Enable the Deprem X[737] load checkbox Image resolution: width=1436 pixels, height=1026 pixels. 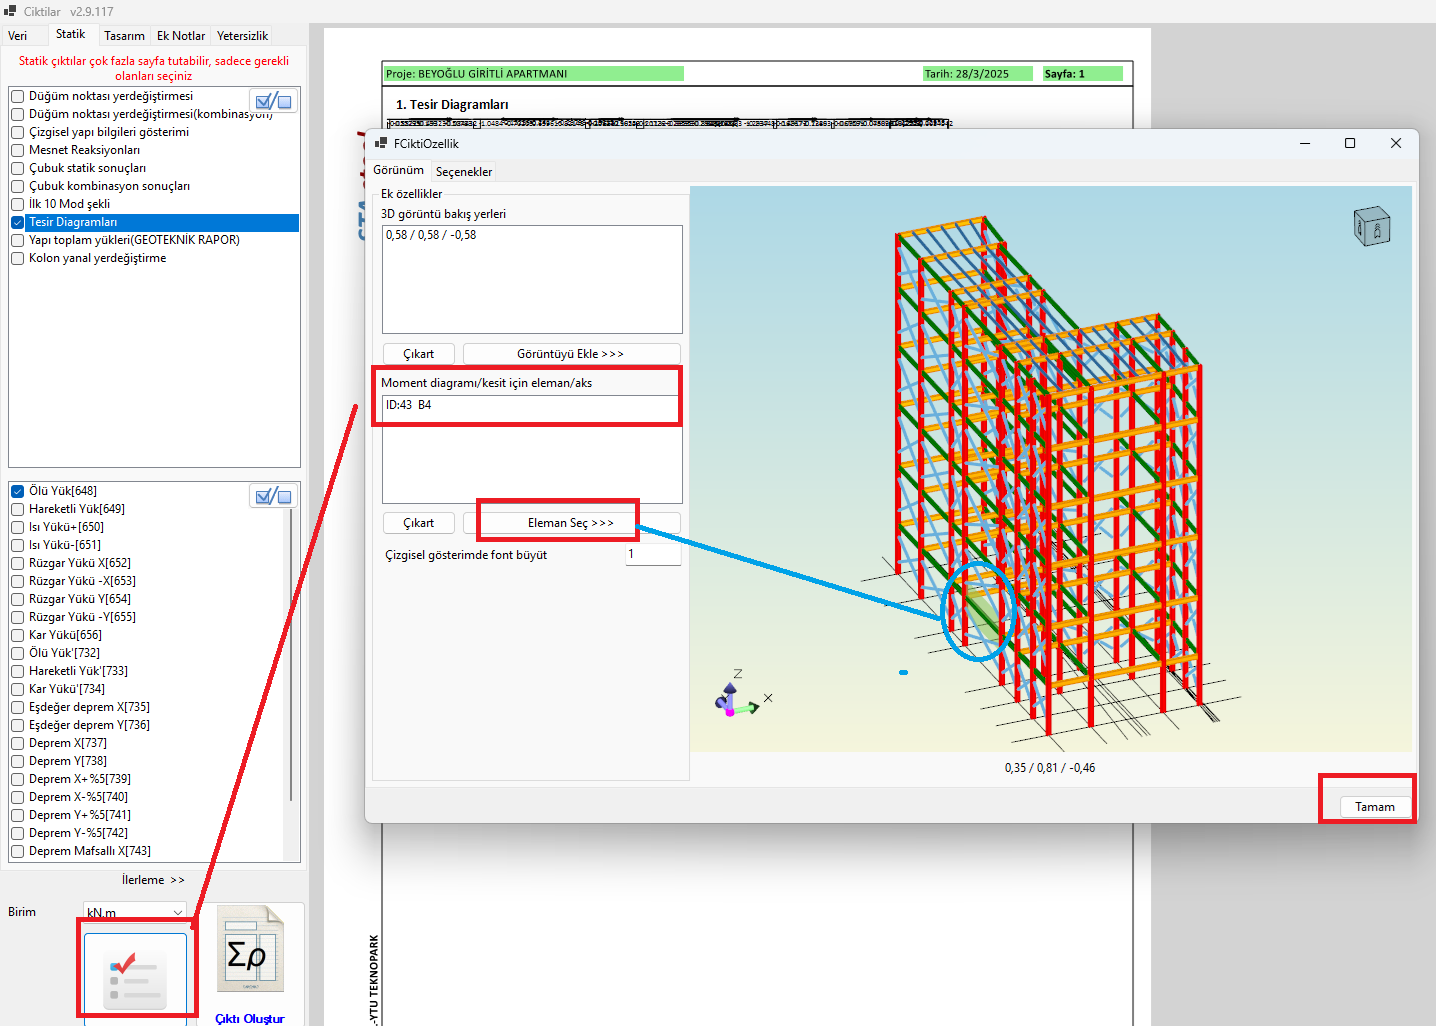18,743
